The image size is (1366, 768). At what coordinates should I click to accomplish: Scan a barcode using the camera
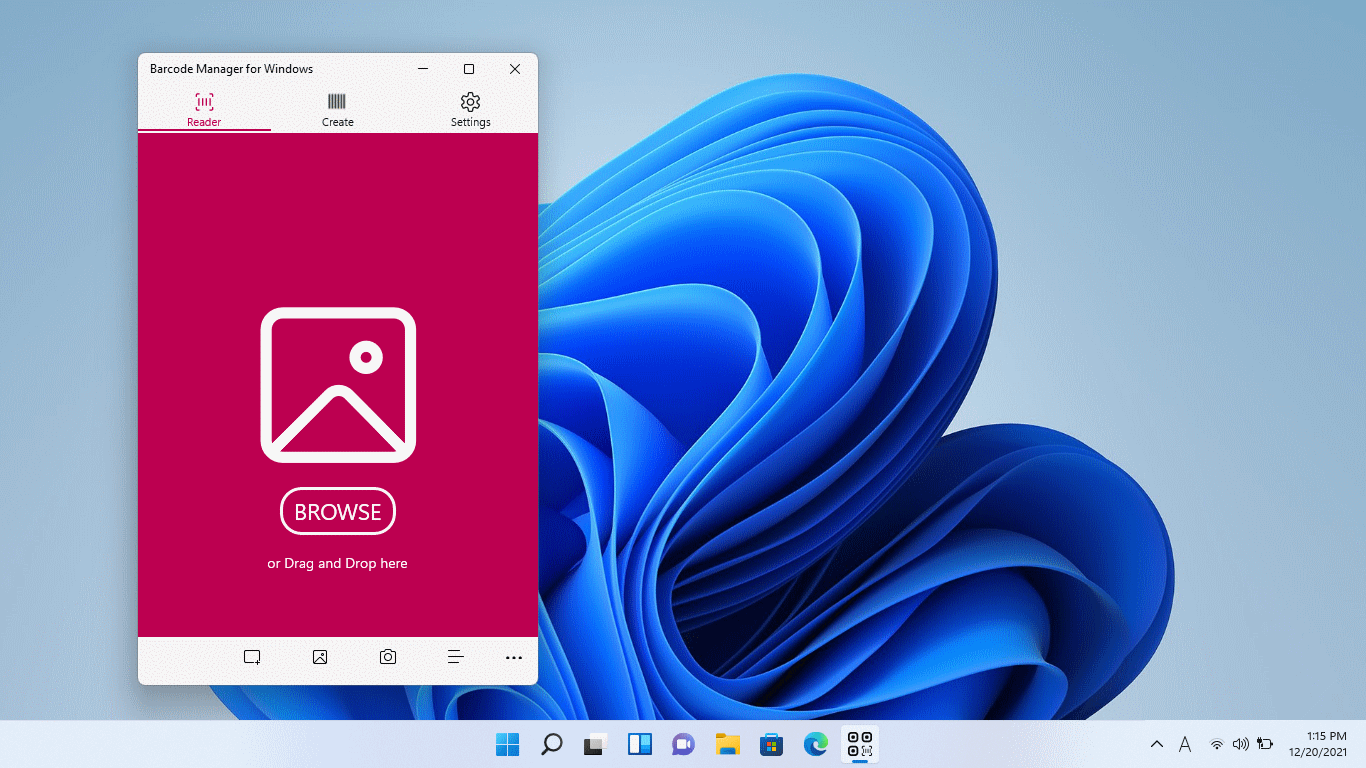pyautogui.click(x=387, y=657)
